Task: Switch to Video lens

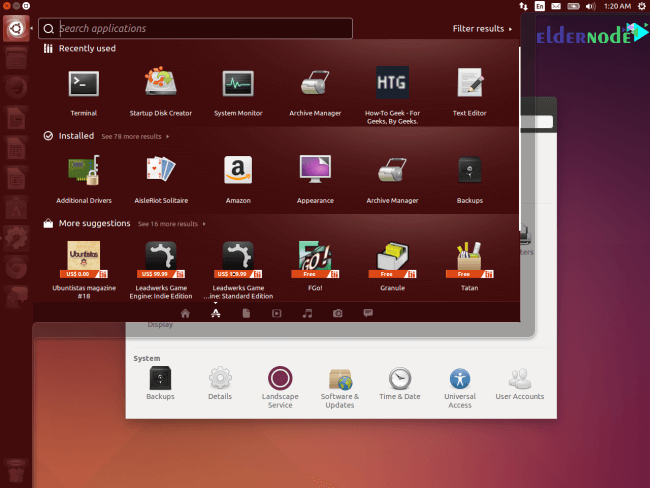Action: (x=276, y=313)
